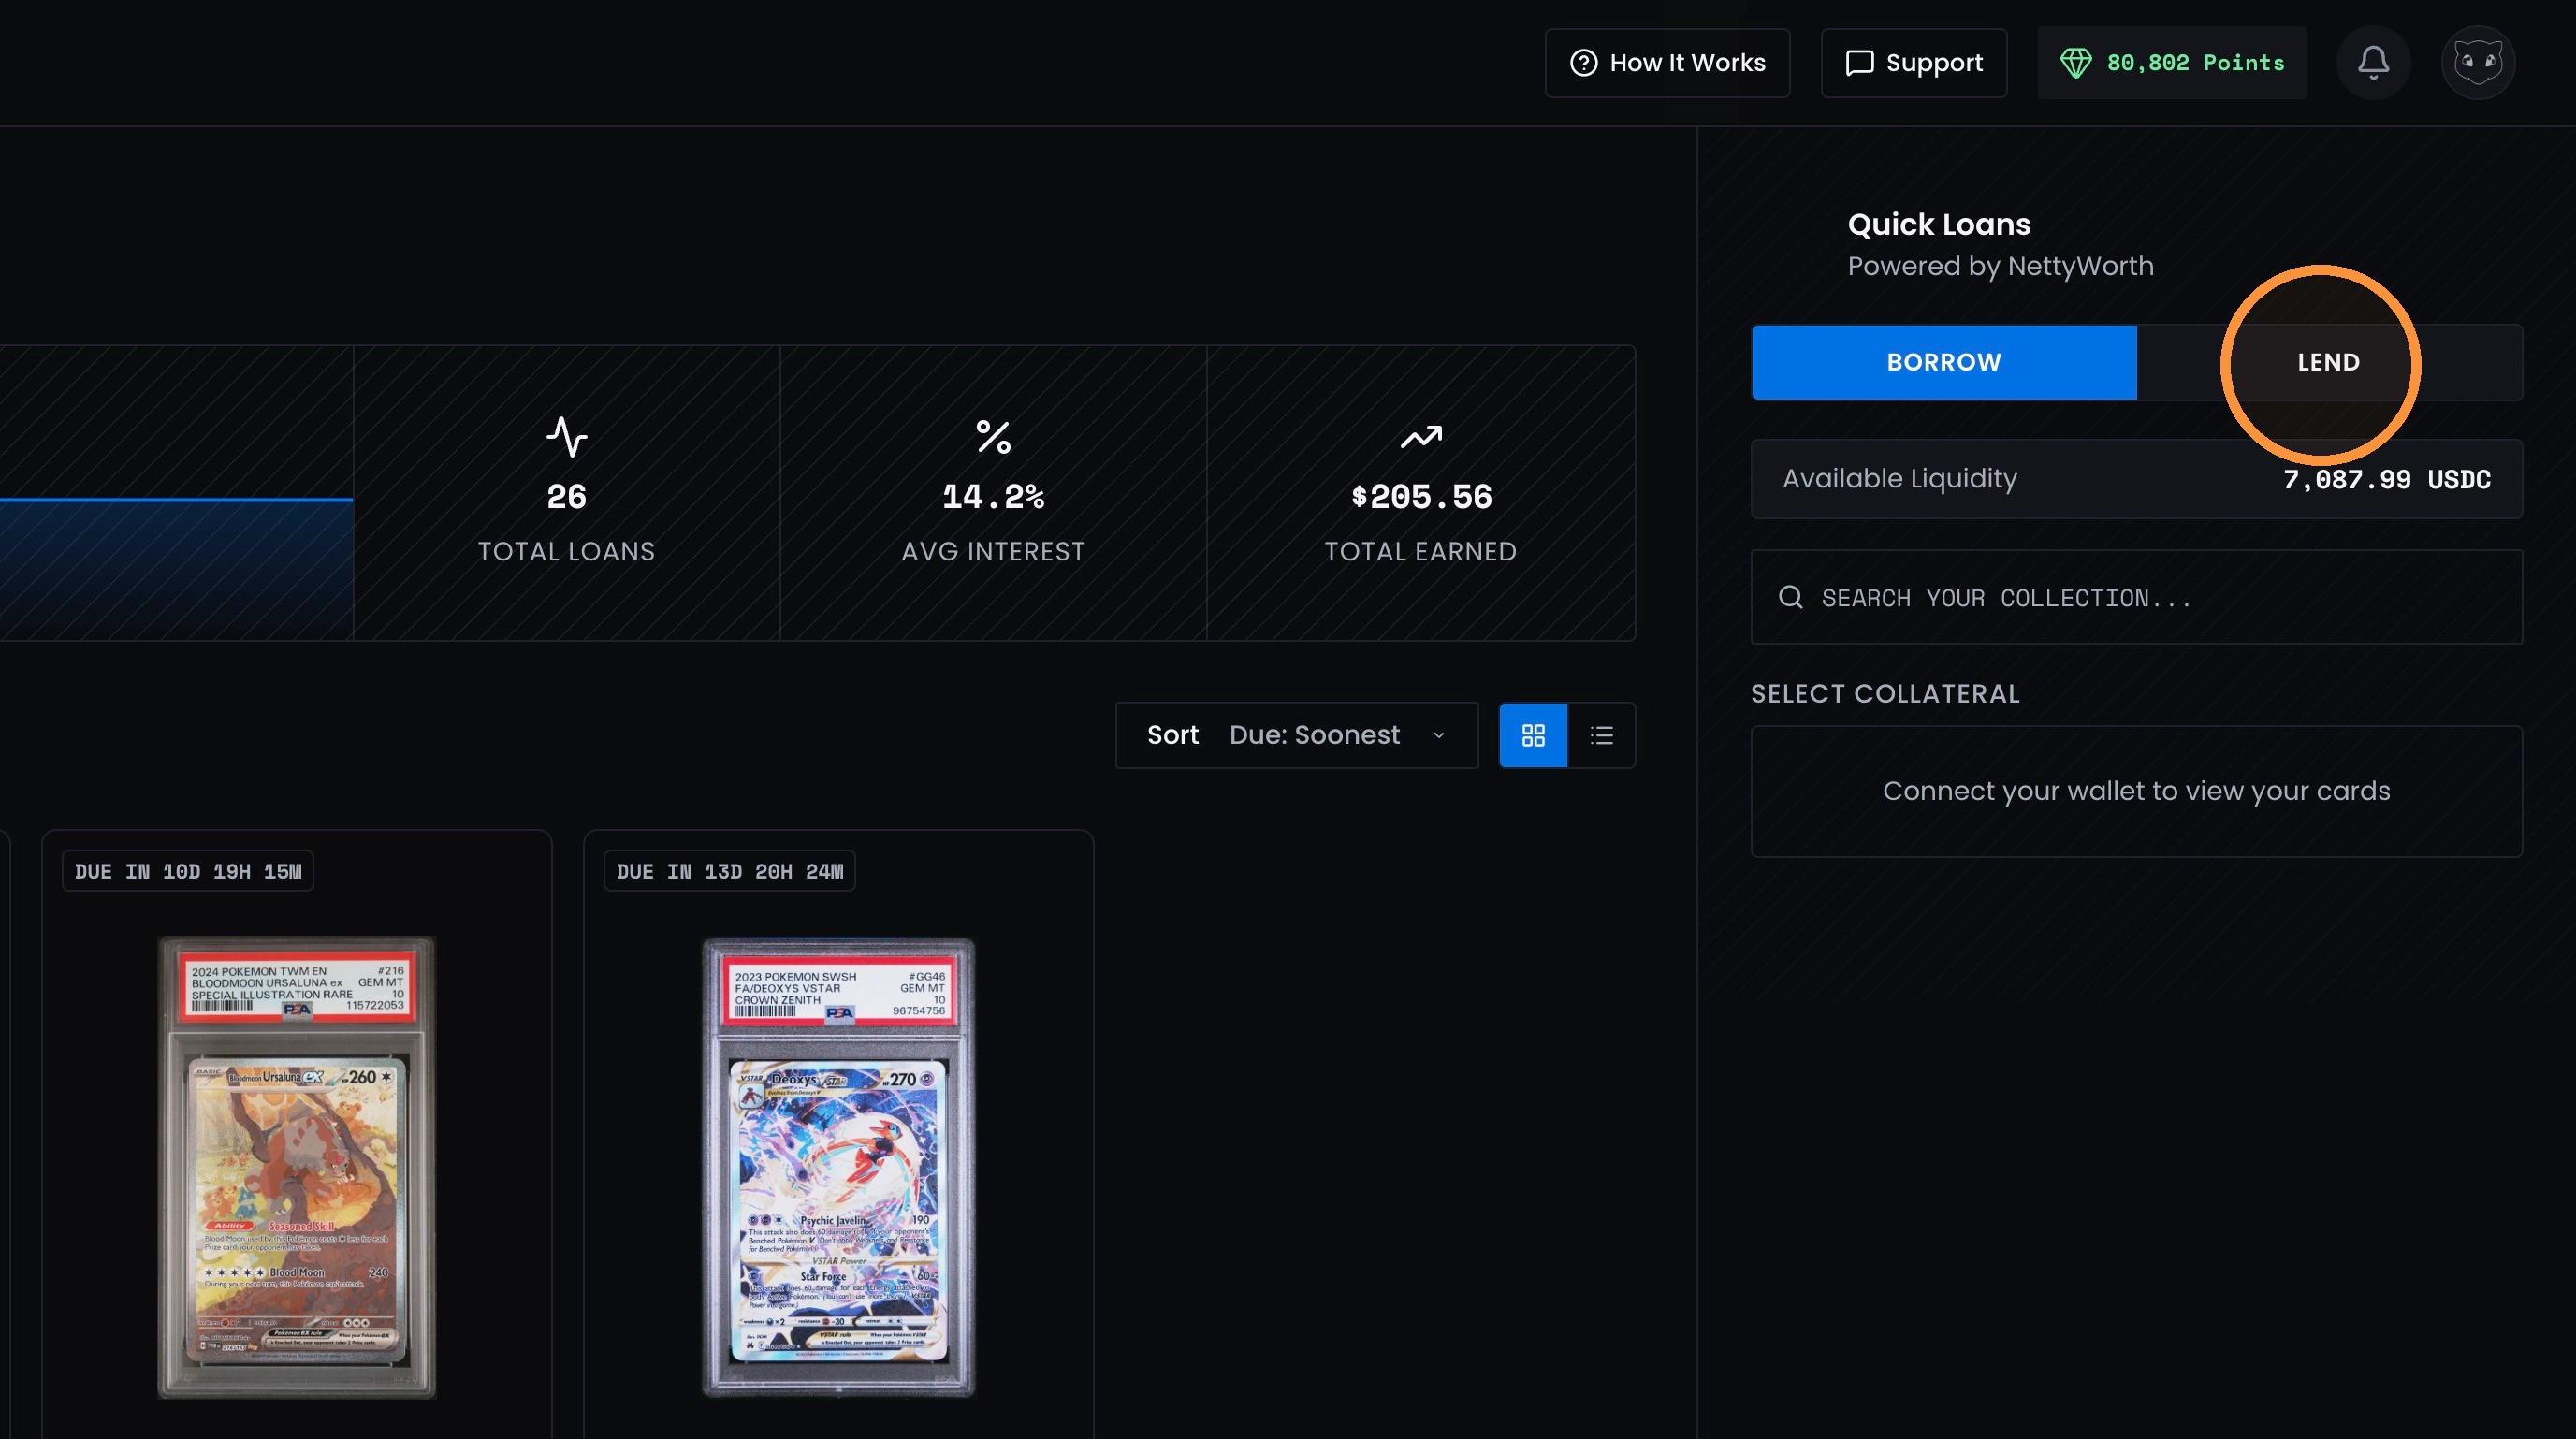Click the Avg Interest percent icon

(993, 437)
